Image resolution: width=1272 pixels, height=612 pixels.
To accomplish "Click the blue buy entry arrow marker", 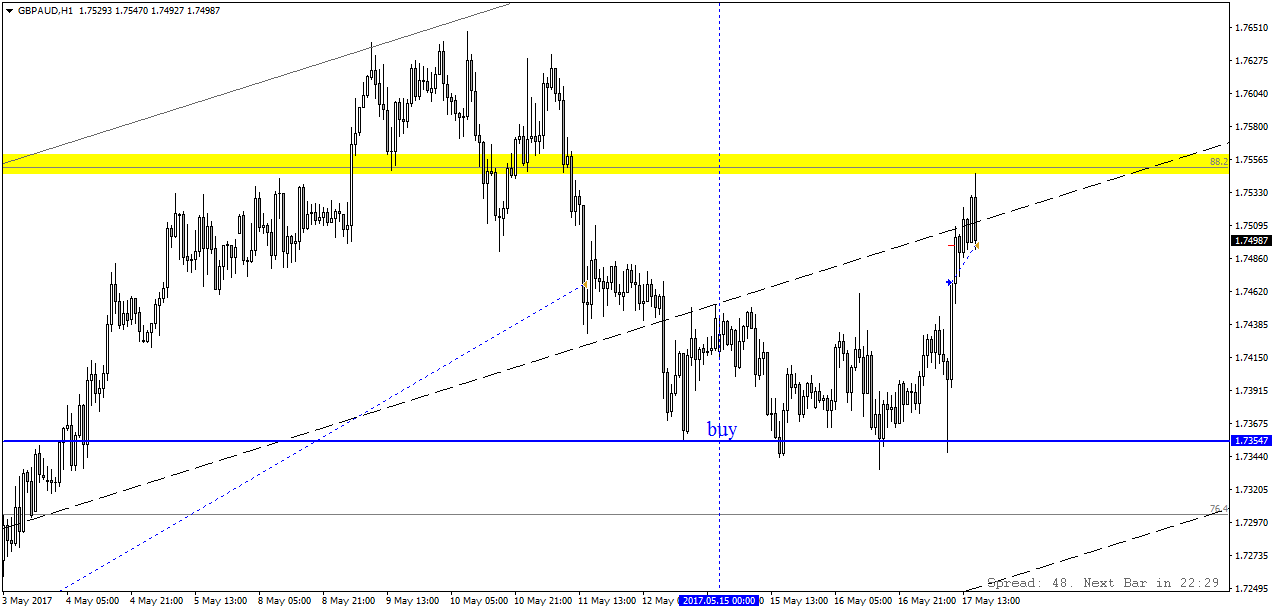I will click(x=949, y=283).
